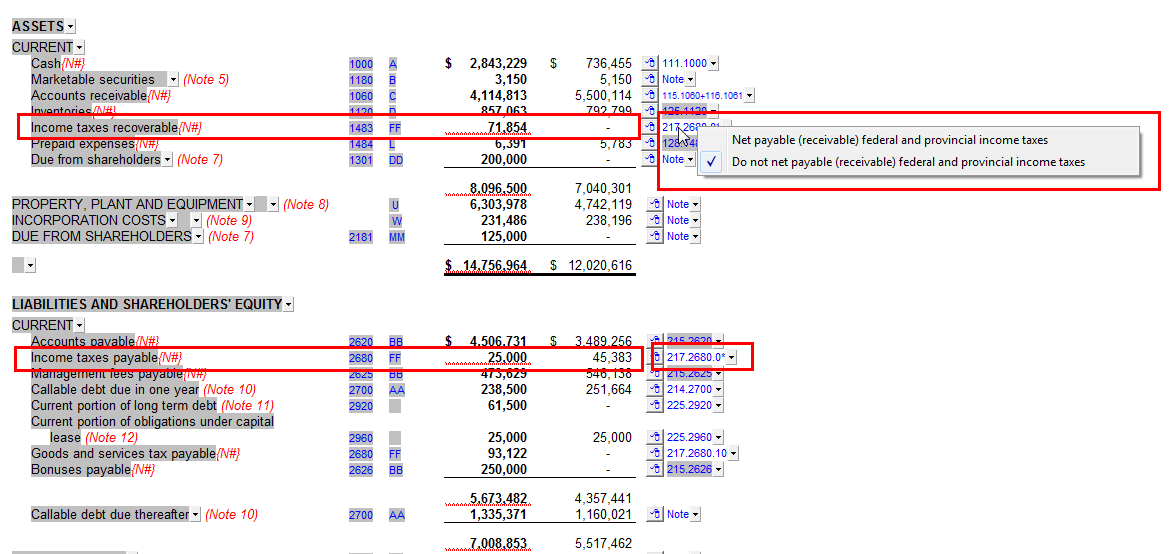This screenshot has height=554, width=1174.
Task: Click the Prepaid expenses label
Action: click(x=83, y=144)
